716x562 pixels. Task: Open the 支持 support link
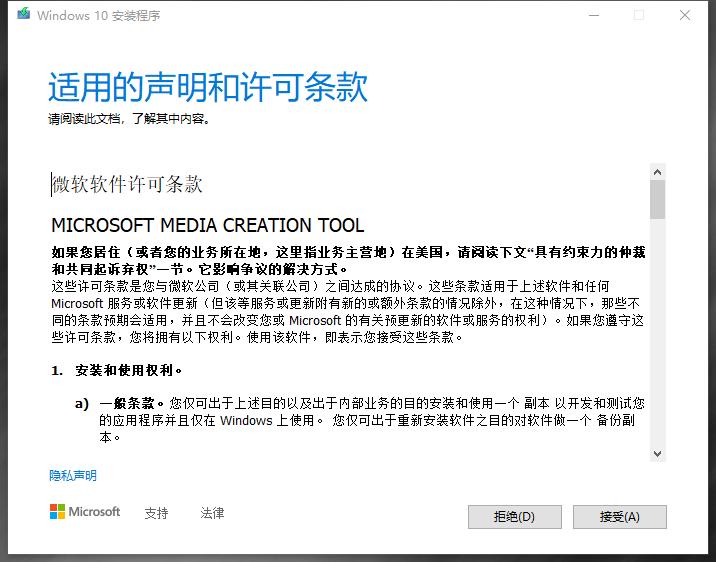(156, 513)
